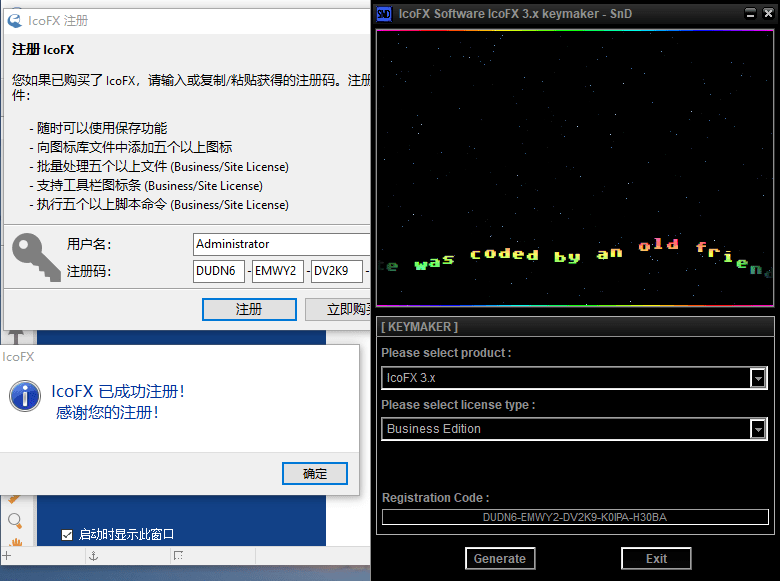Image resolution: width=780 pixels, height=581 pixels.
Task: Click the anchor icon in status bar
Action: pyautogui.click(x=94, y=556)
